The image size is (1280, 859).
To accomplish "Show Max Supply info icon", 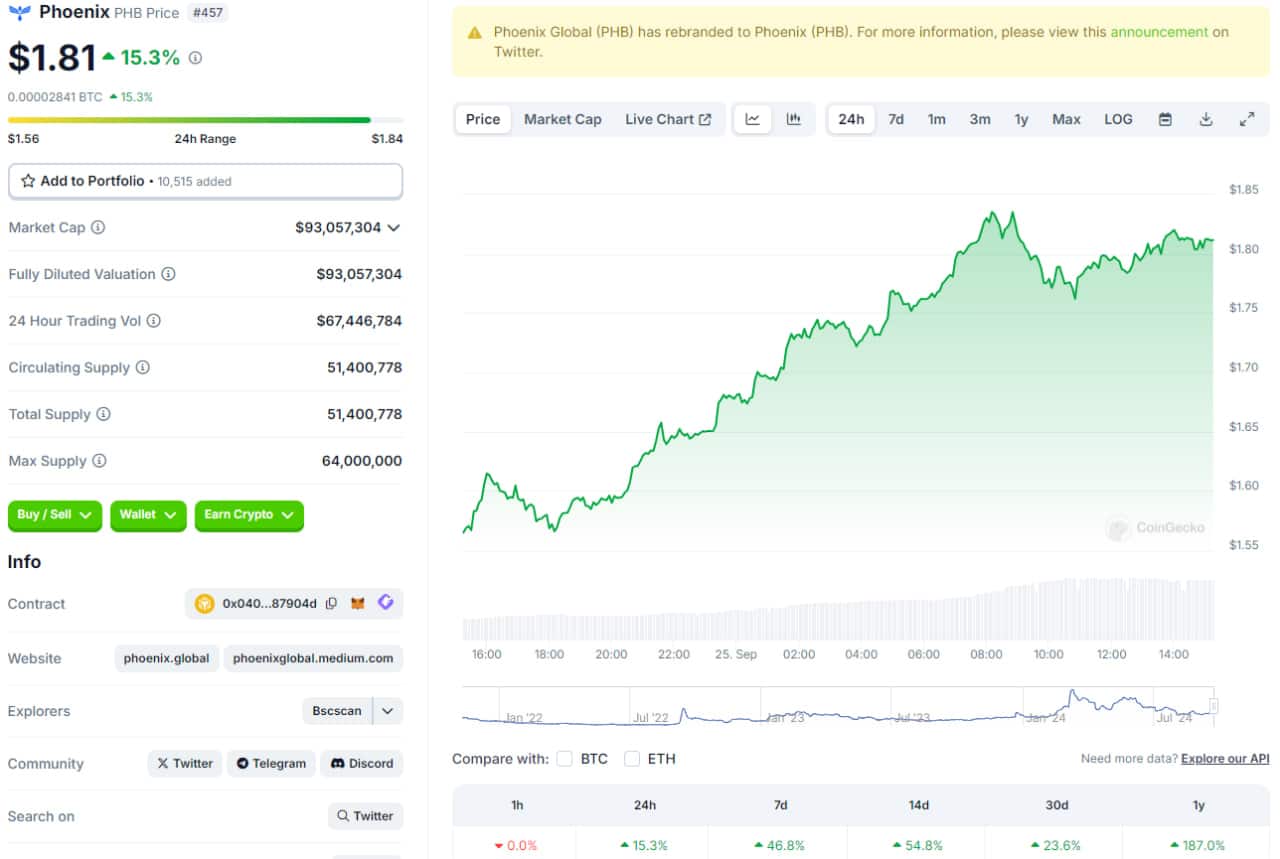I will tap(99, 461).
